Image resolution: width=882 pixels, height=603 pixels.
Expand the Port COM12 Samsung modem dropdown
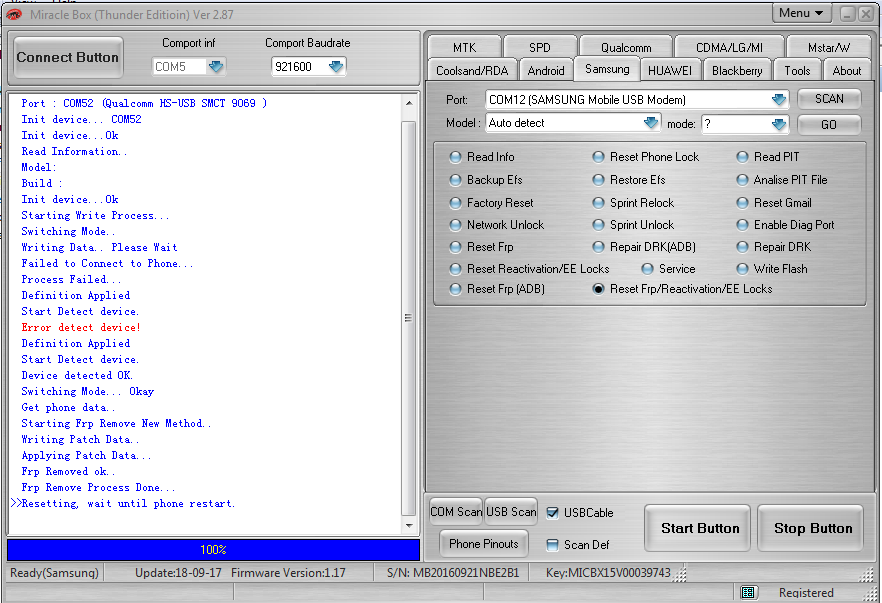779,100
